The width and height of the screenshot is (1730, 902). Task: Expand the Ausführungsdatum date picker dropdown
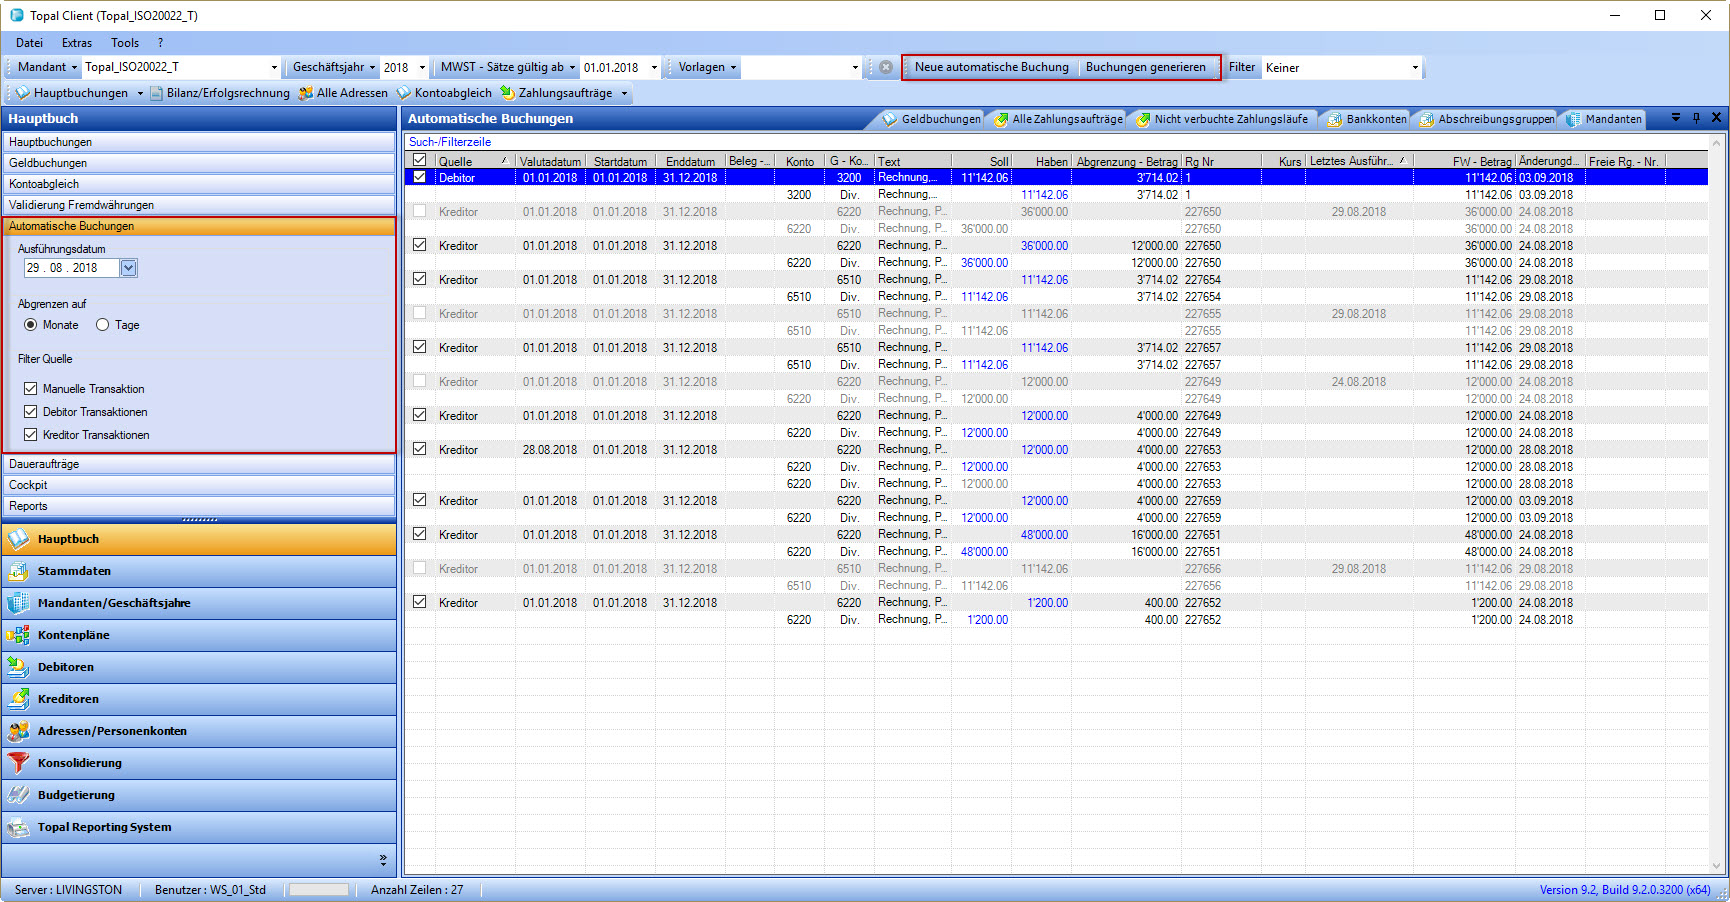click(128, 268)
